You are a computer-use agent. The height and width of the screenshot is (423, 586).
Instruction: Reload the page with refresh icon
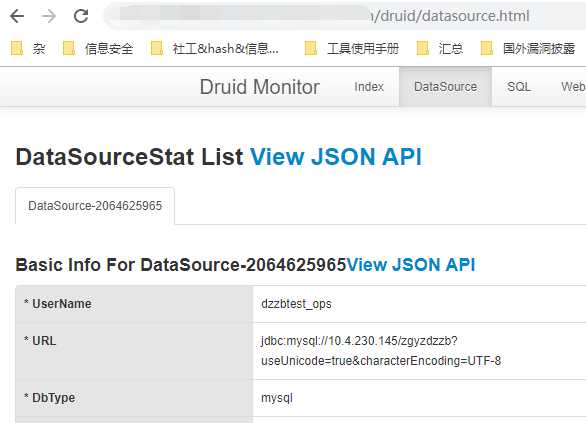(81, 16)
